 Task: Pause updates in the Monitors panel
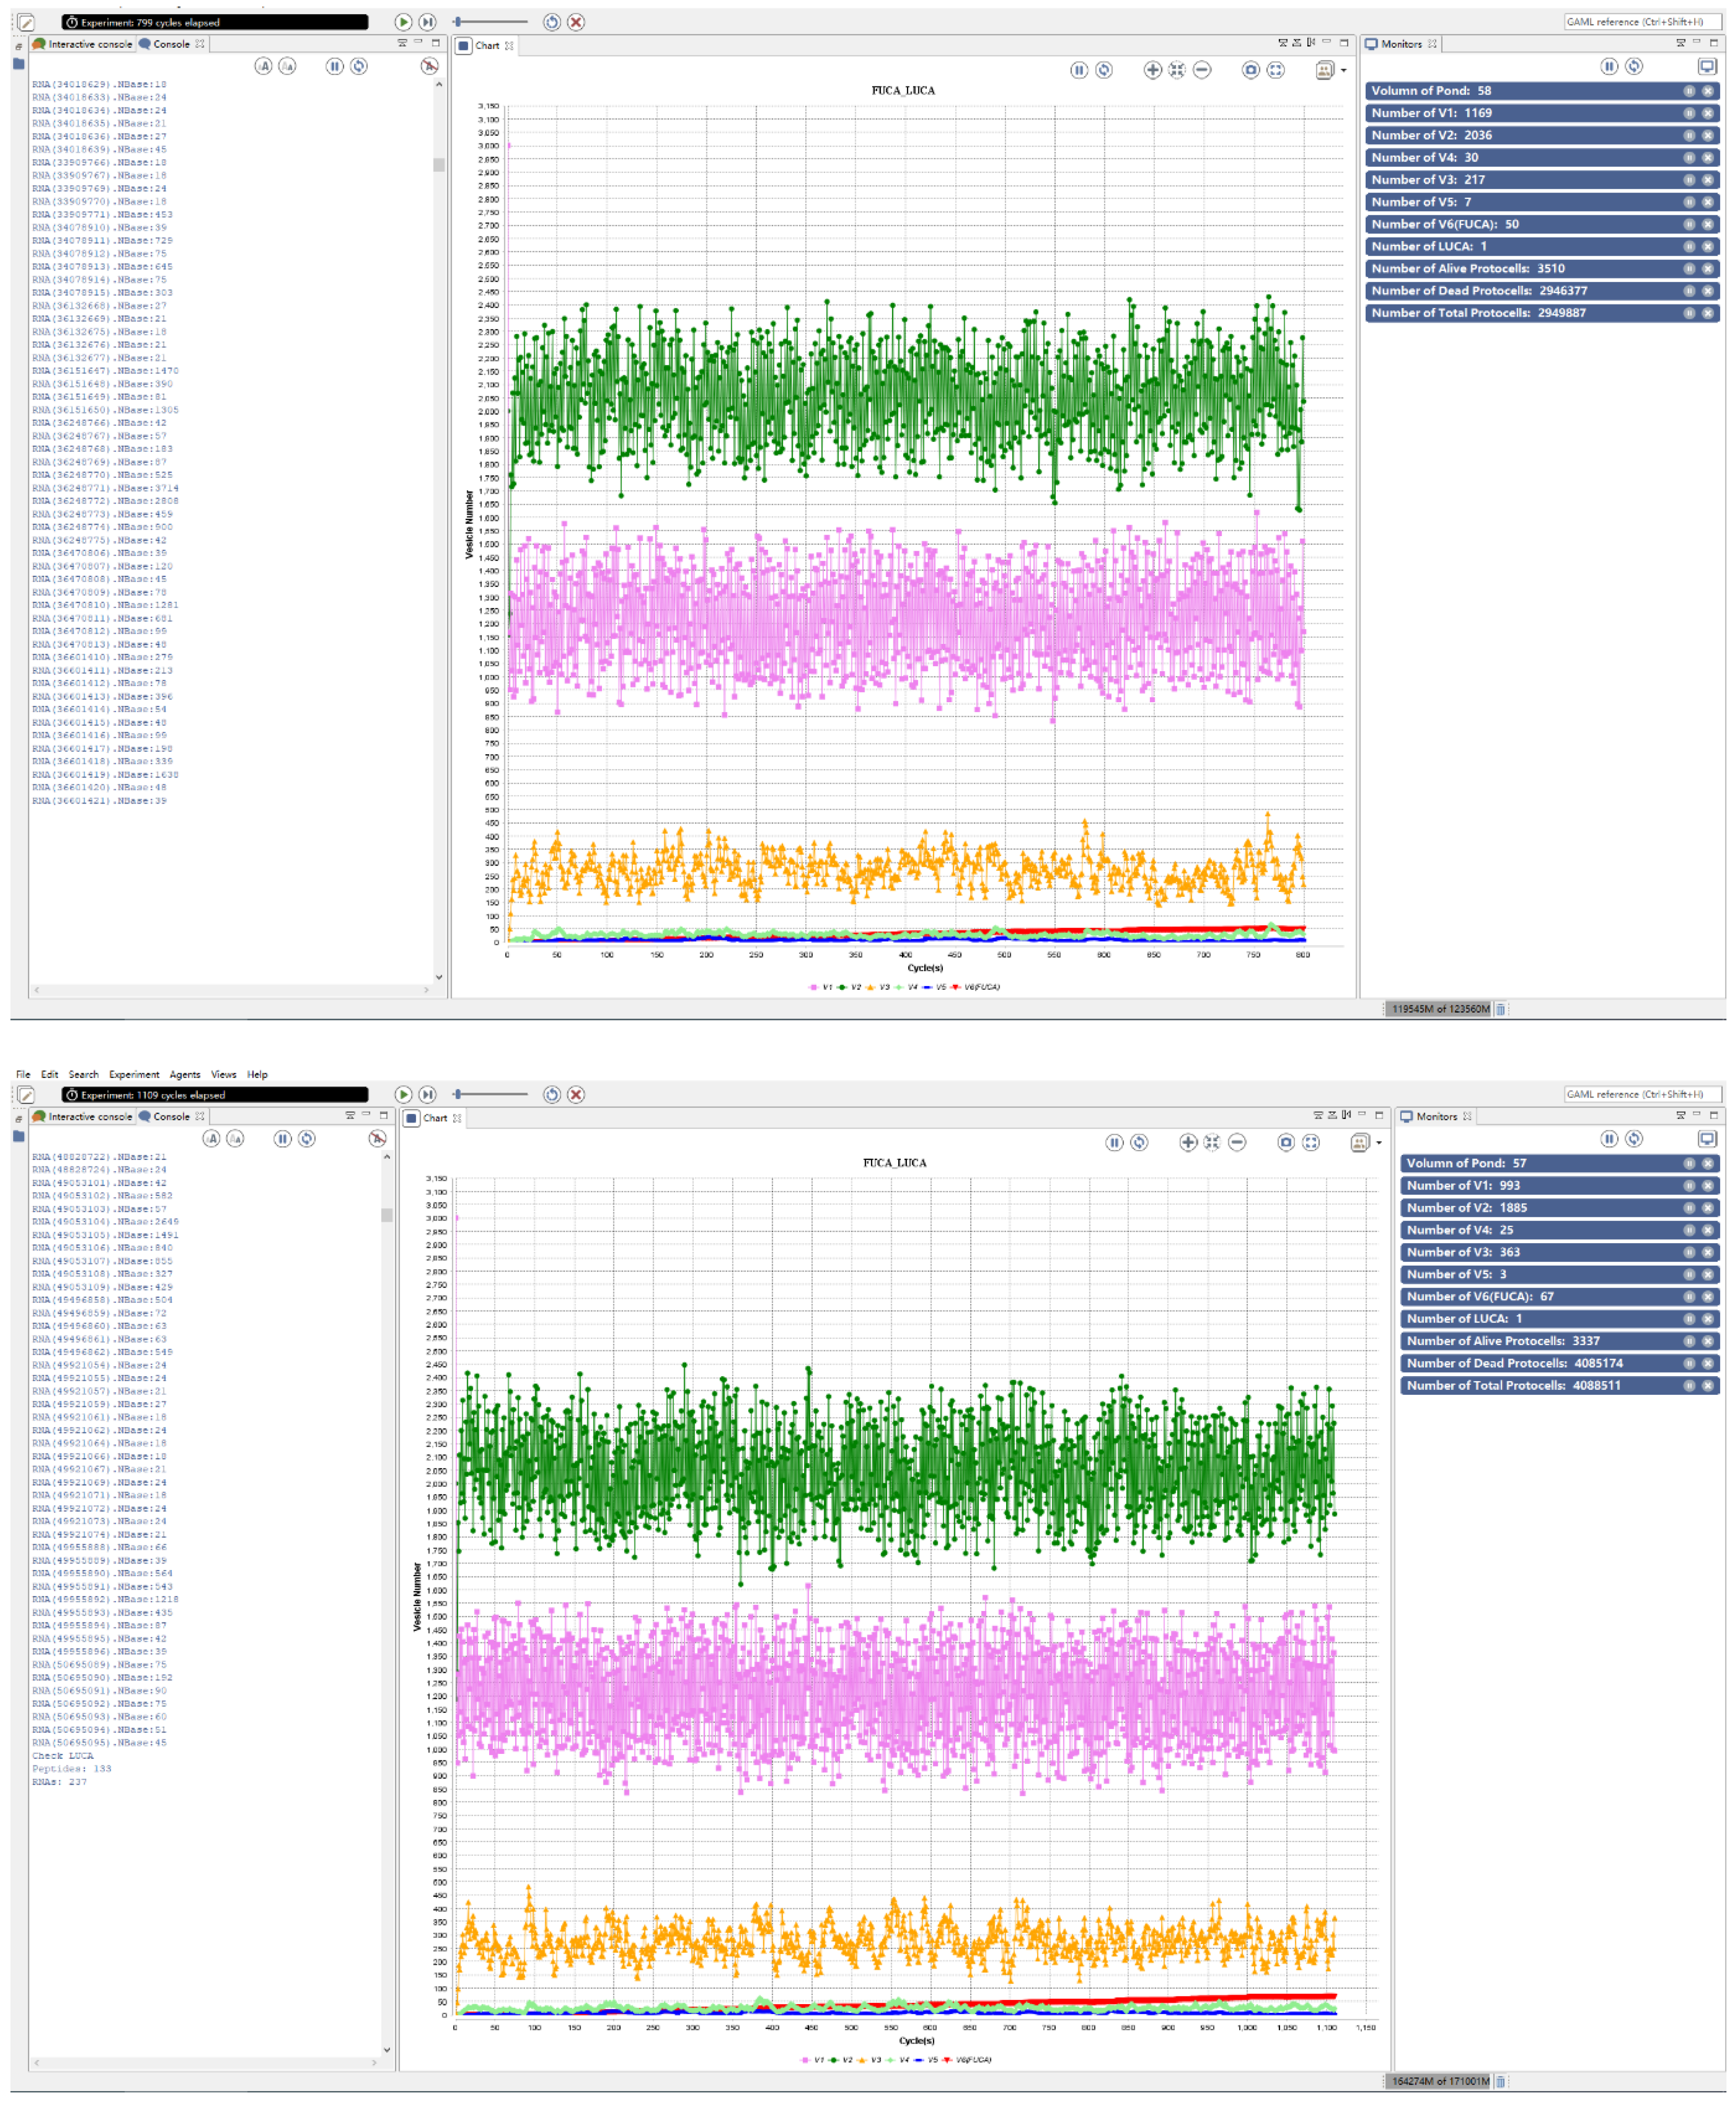(1608, 66)
